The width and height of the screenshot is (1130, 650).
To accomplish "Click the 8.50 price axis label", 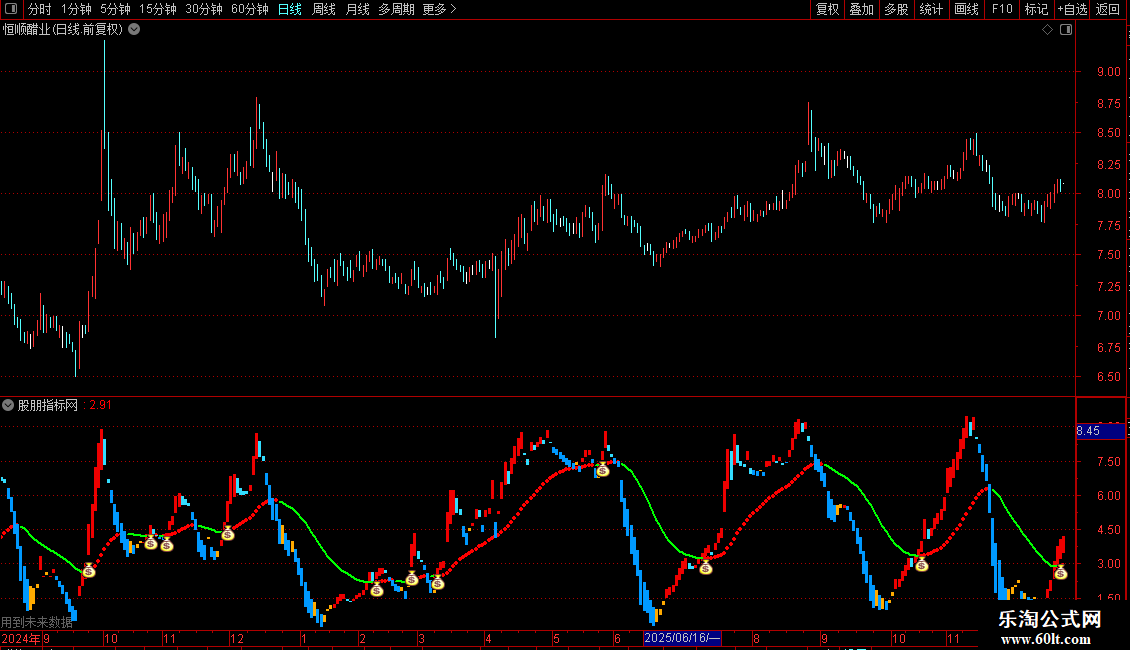I will coord(1108,133).
